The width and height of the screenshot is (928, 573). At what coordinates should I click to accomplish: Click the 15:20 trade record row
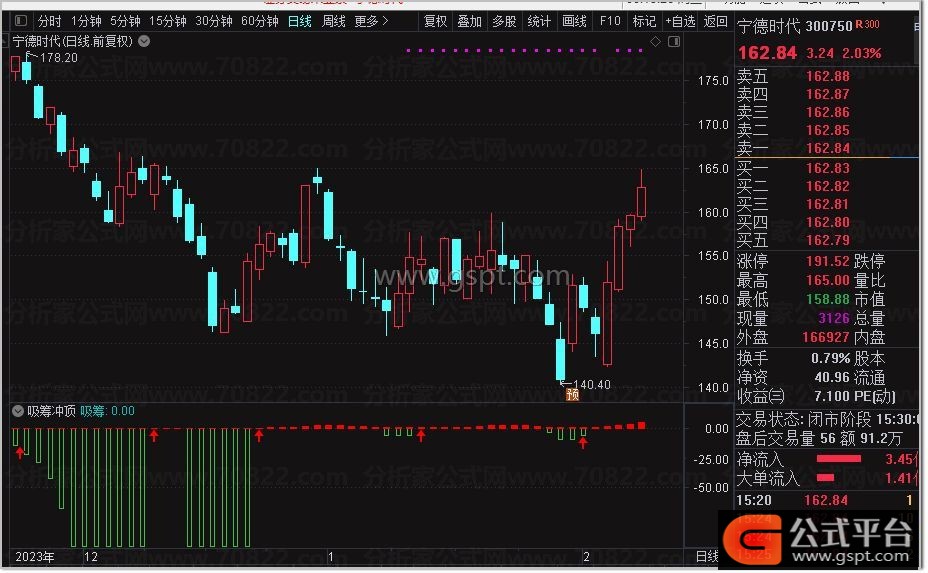click(824, 501)
